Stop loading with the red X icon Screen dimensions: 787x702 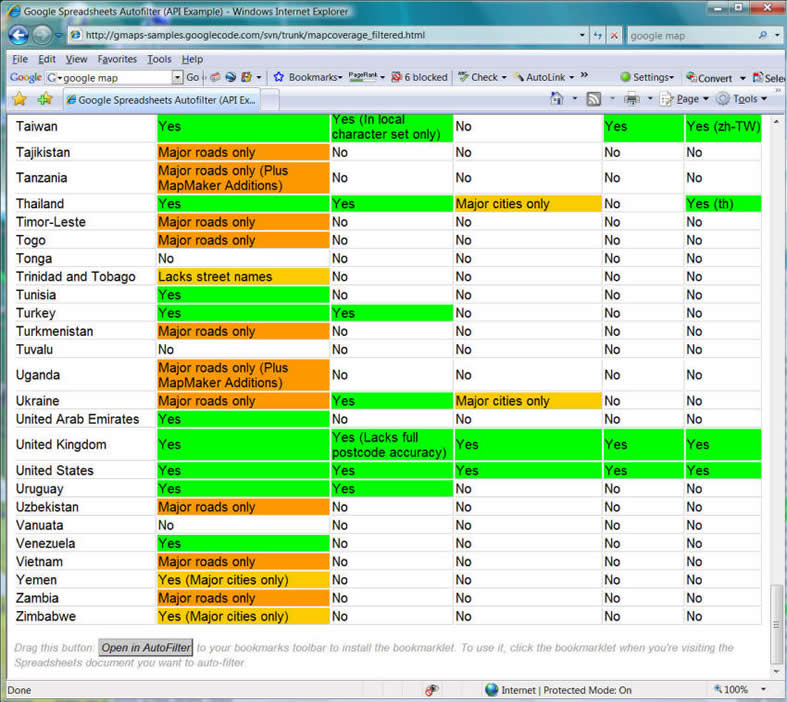point(614,36)
